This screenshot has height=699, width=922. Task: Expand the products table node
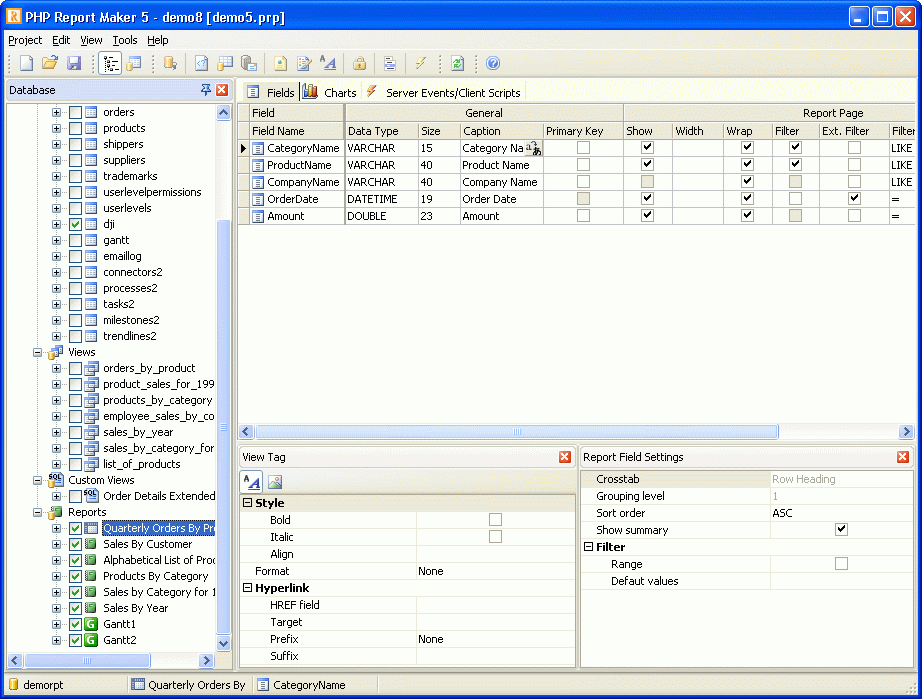point(56,128)
